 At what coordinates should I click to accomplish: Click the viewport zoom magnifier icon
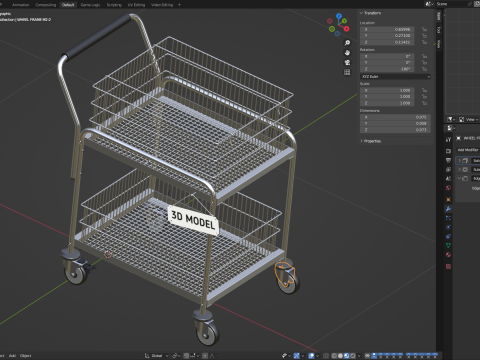click(x=347, y=43)
